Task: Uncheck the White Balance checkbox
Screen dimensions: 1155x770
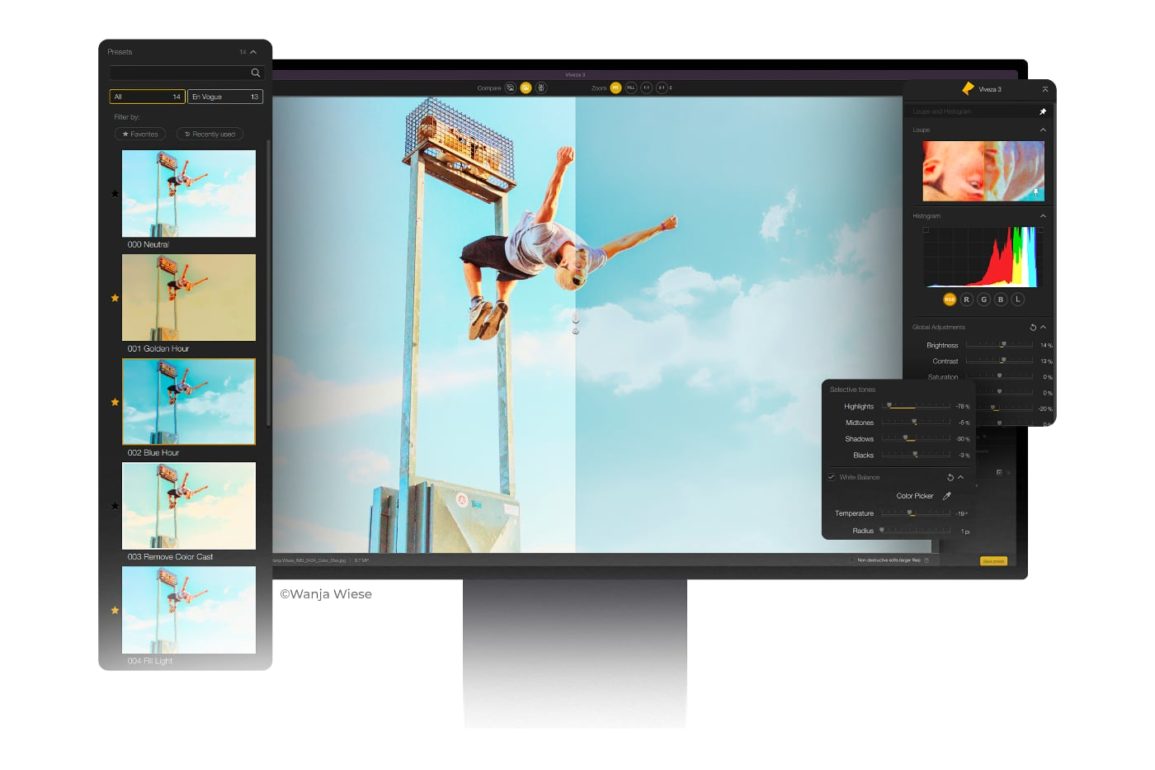Action: coord(831,477)
